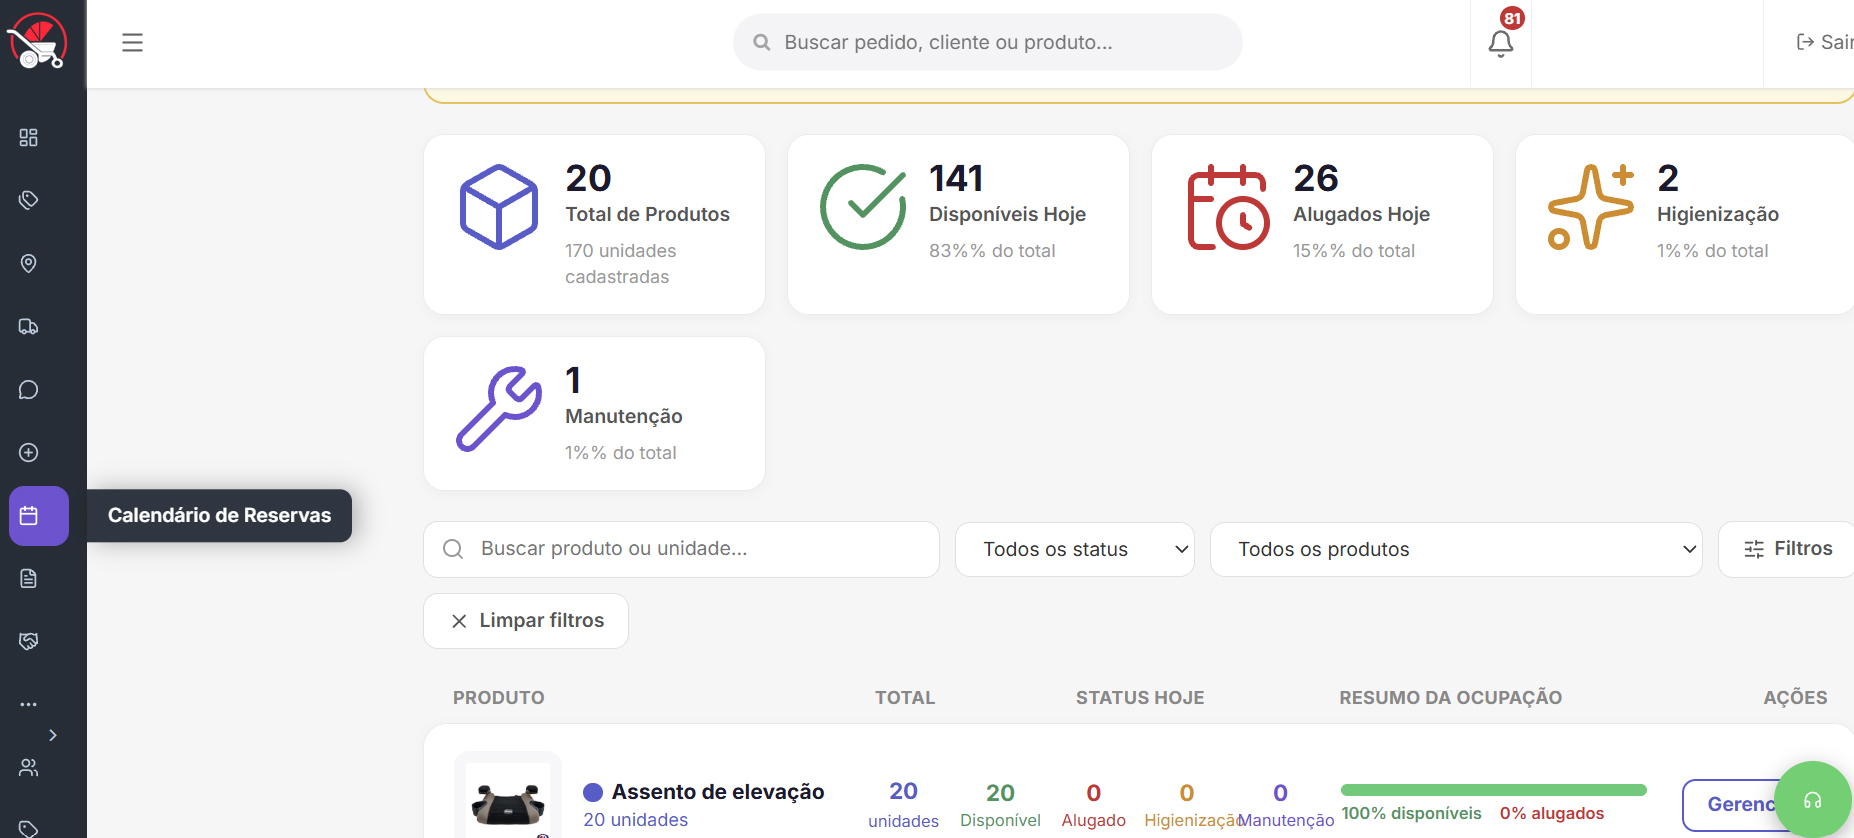Click the PRODUTO column header
The image size is (1854, 838).
(x=499, y=698)
